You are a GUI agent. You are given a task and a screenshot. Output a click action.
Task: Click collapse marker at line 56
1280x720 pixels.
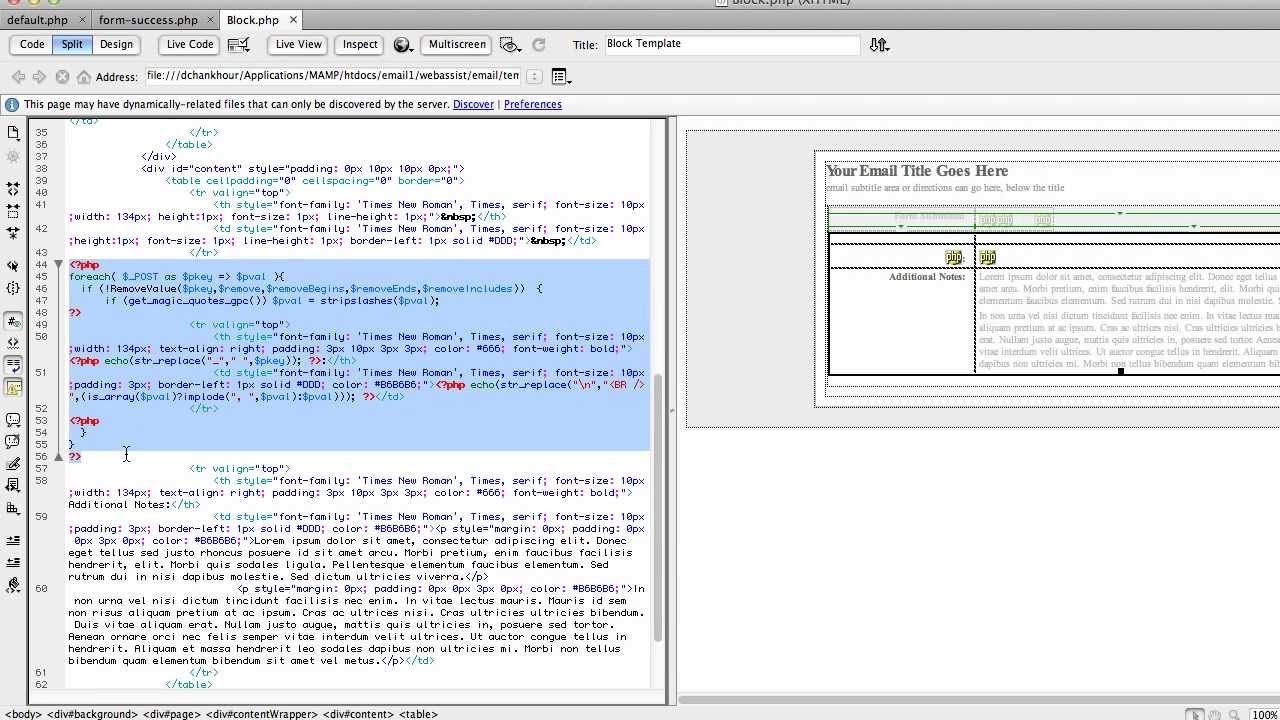tap(59, 457)
